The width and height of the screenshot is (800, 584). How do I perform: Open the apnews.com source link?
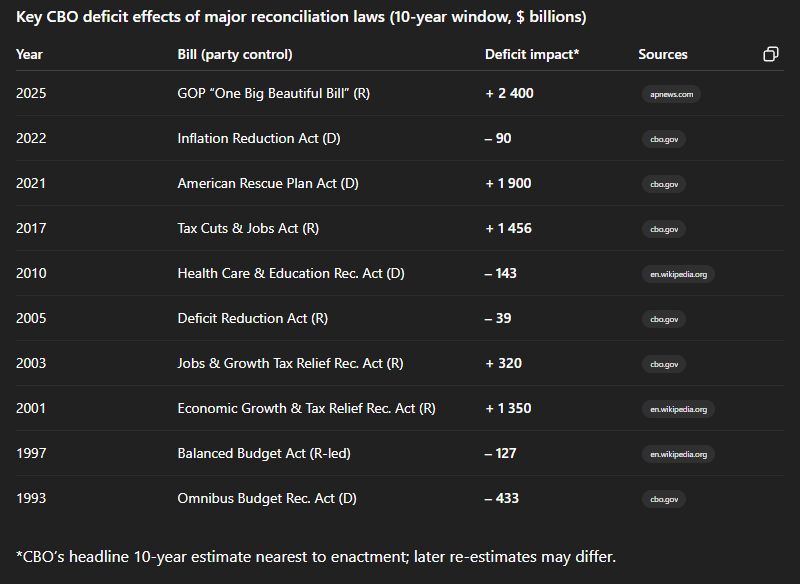coord(670,94)
